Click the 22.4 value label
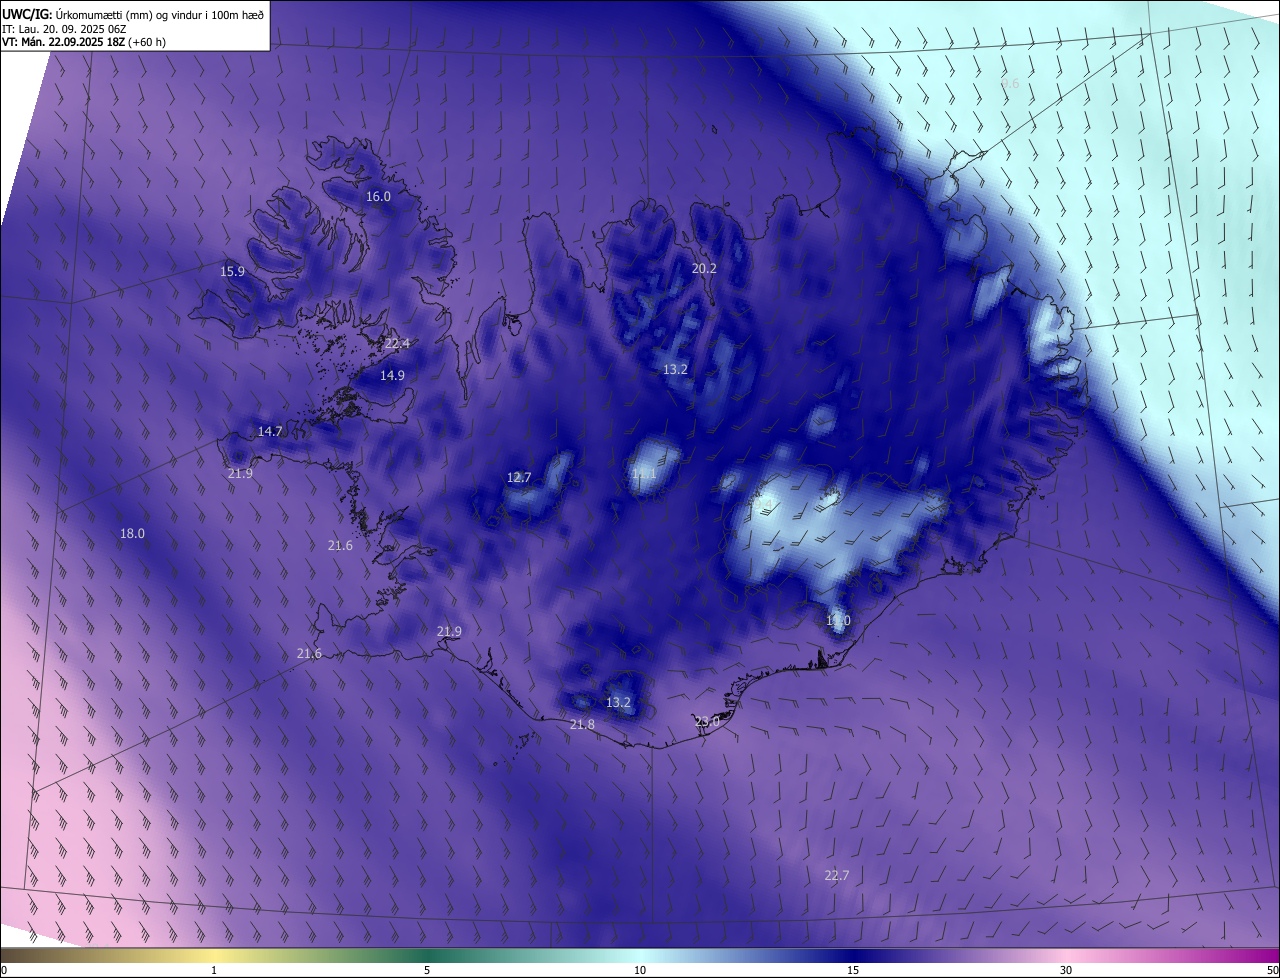 tap(397, 343)
